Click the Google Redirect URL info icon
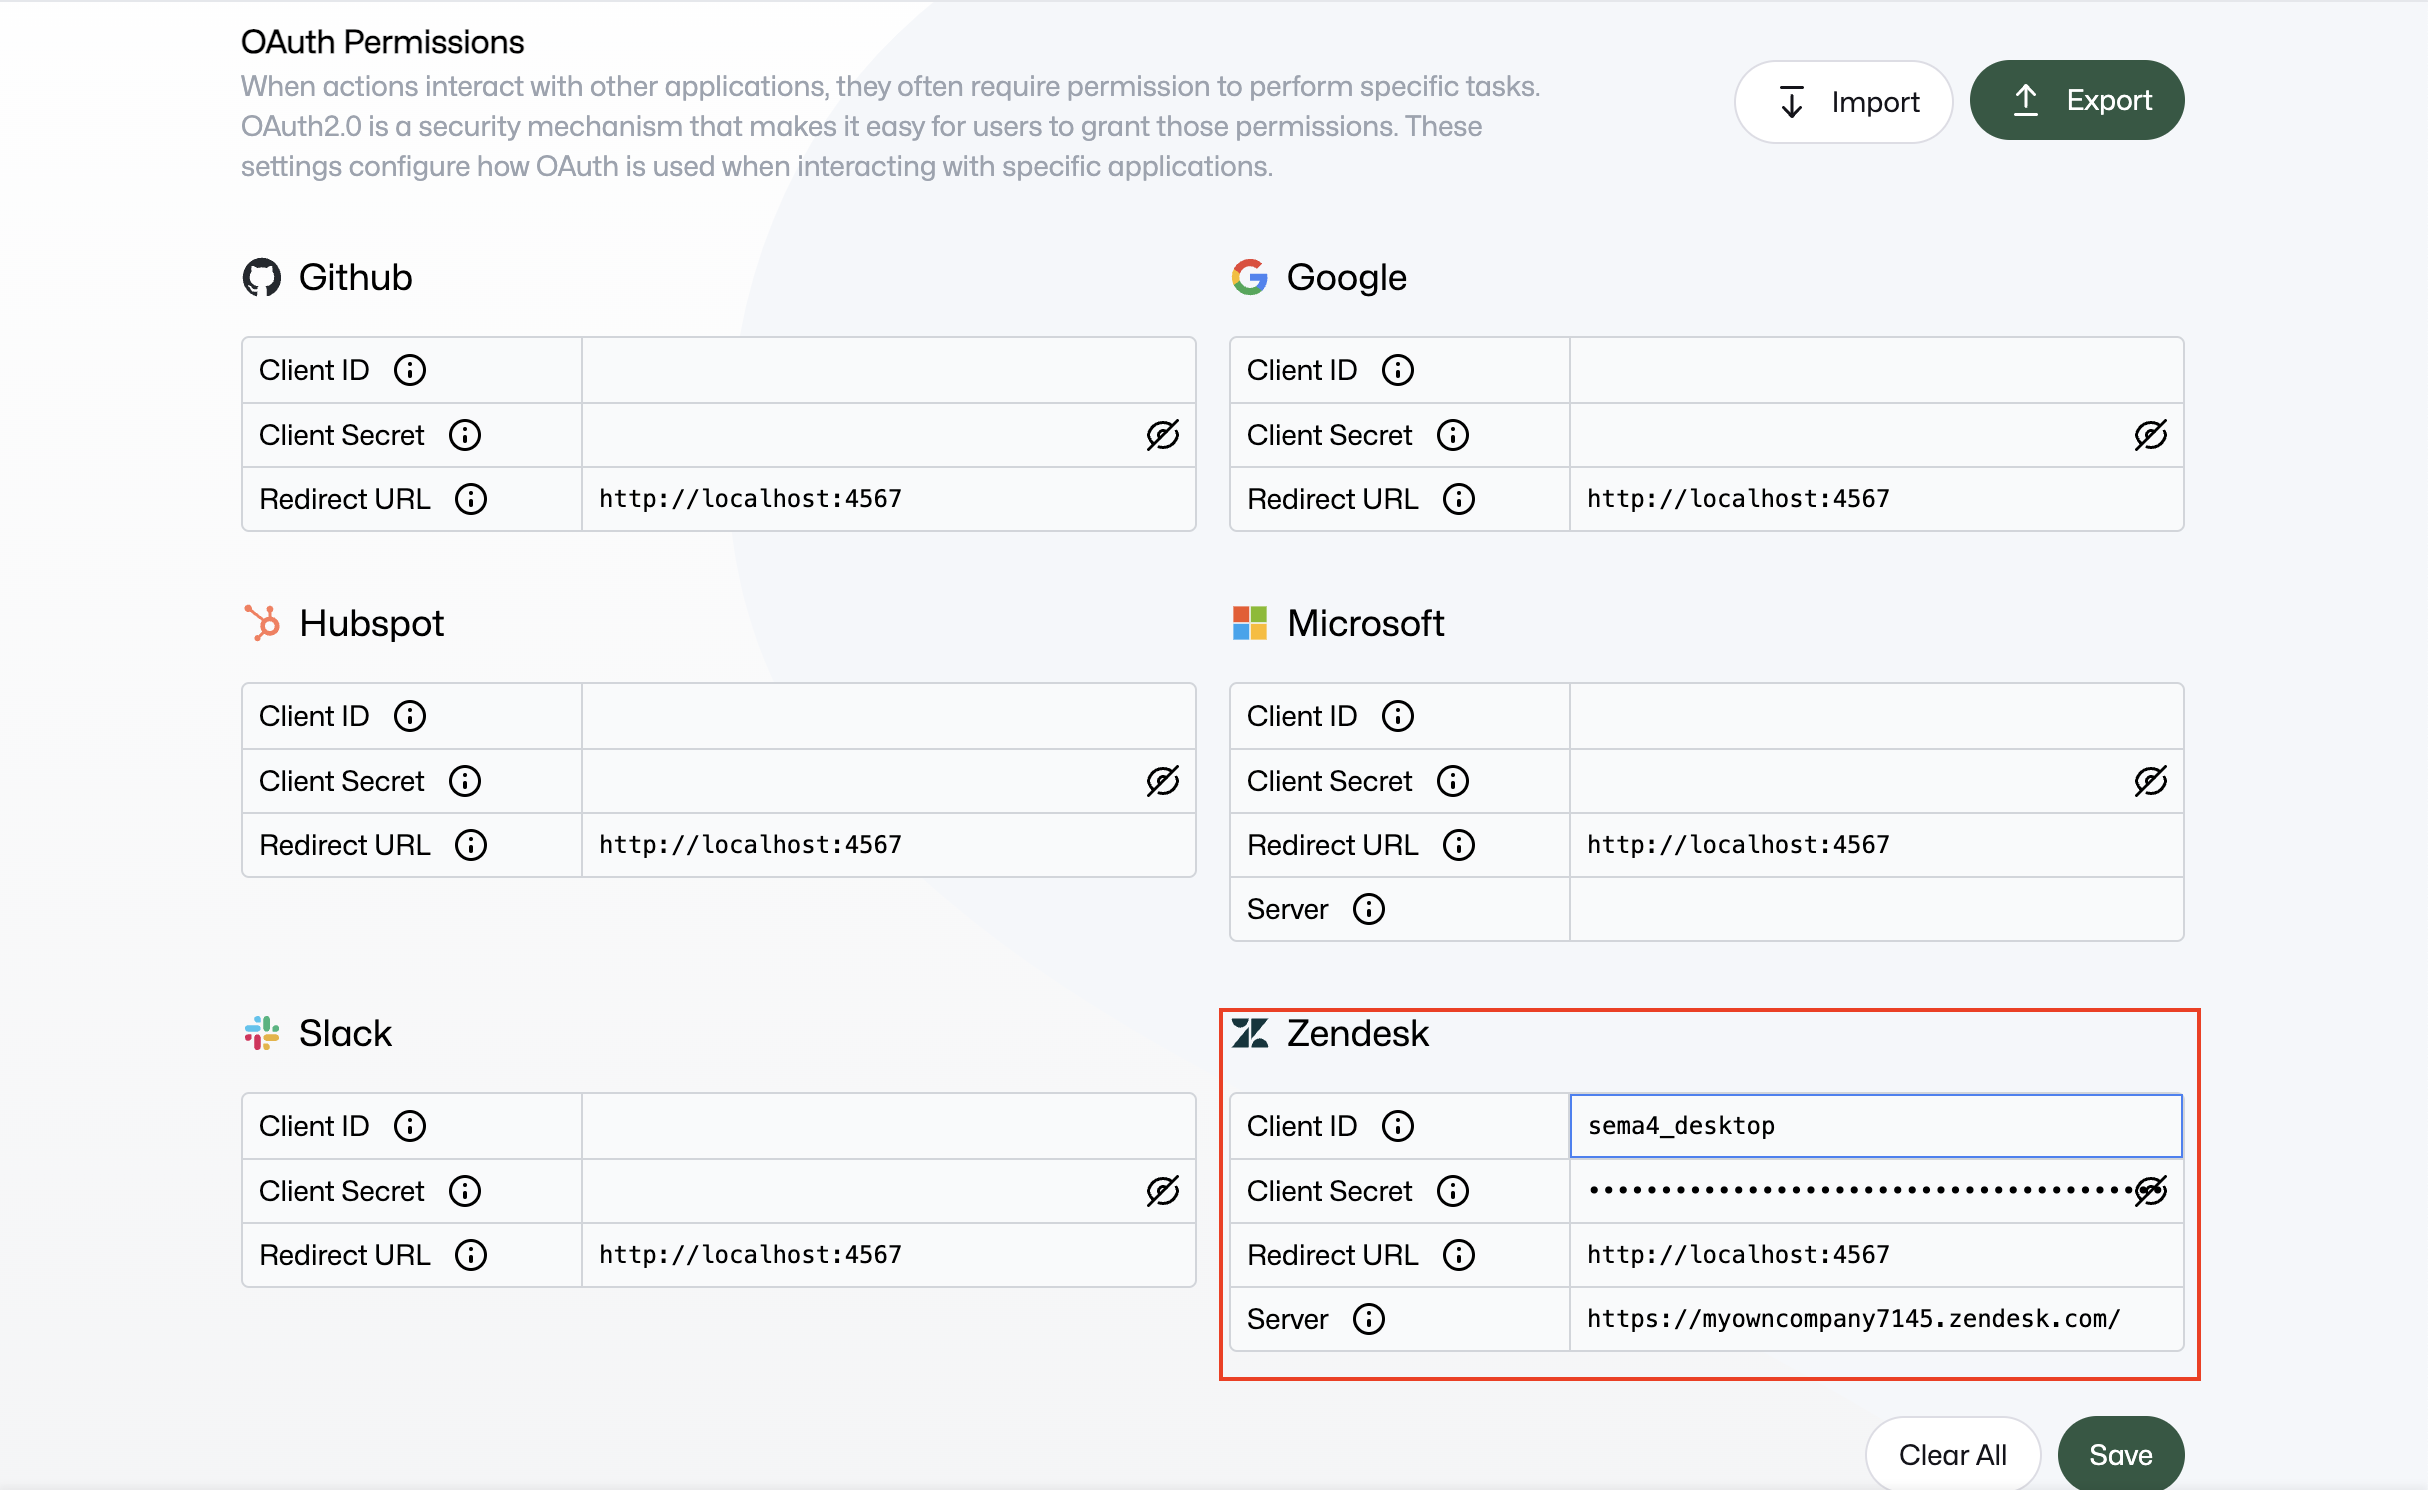 coord(1459,499)
